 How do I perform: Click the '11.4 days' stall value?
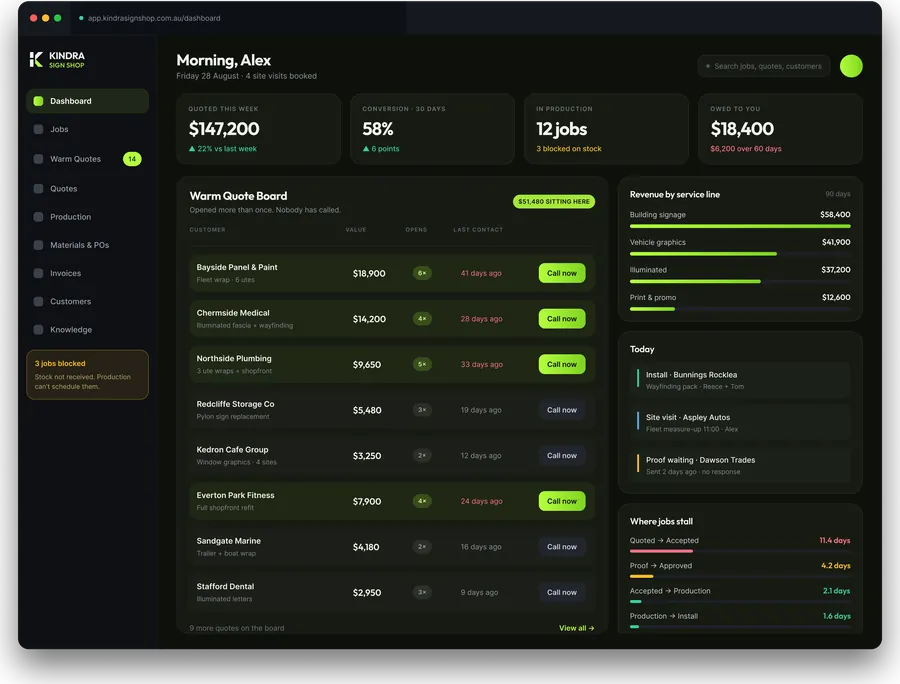tap(835, 541)
